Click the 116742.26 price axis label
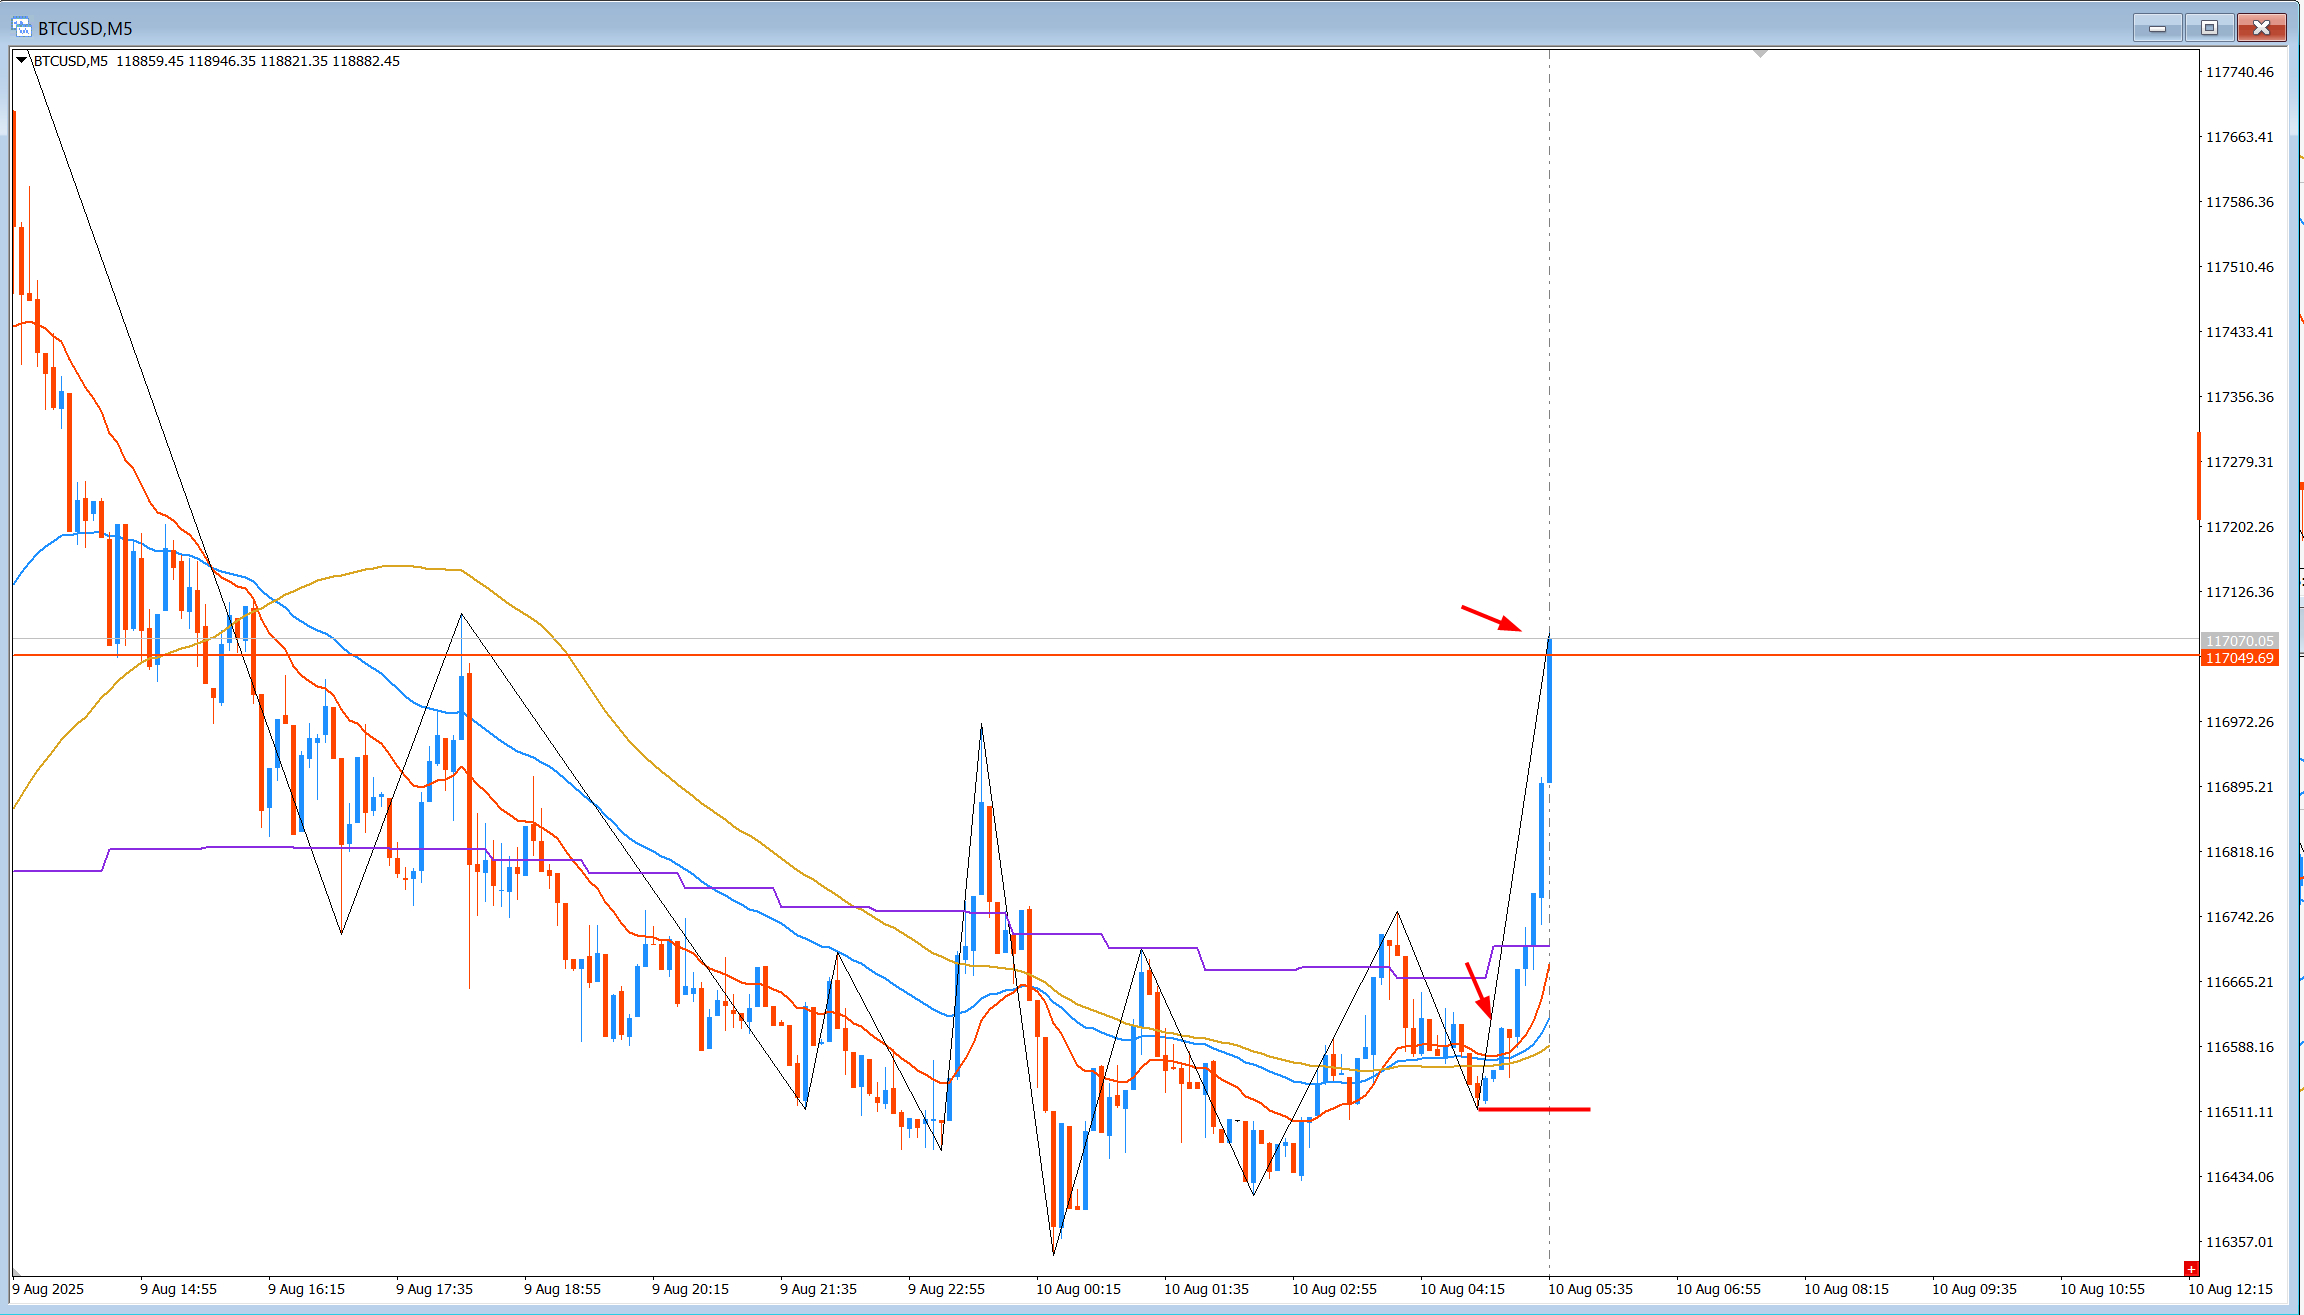 (2240, 917)
